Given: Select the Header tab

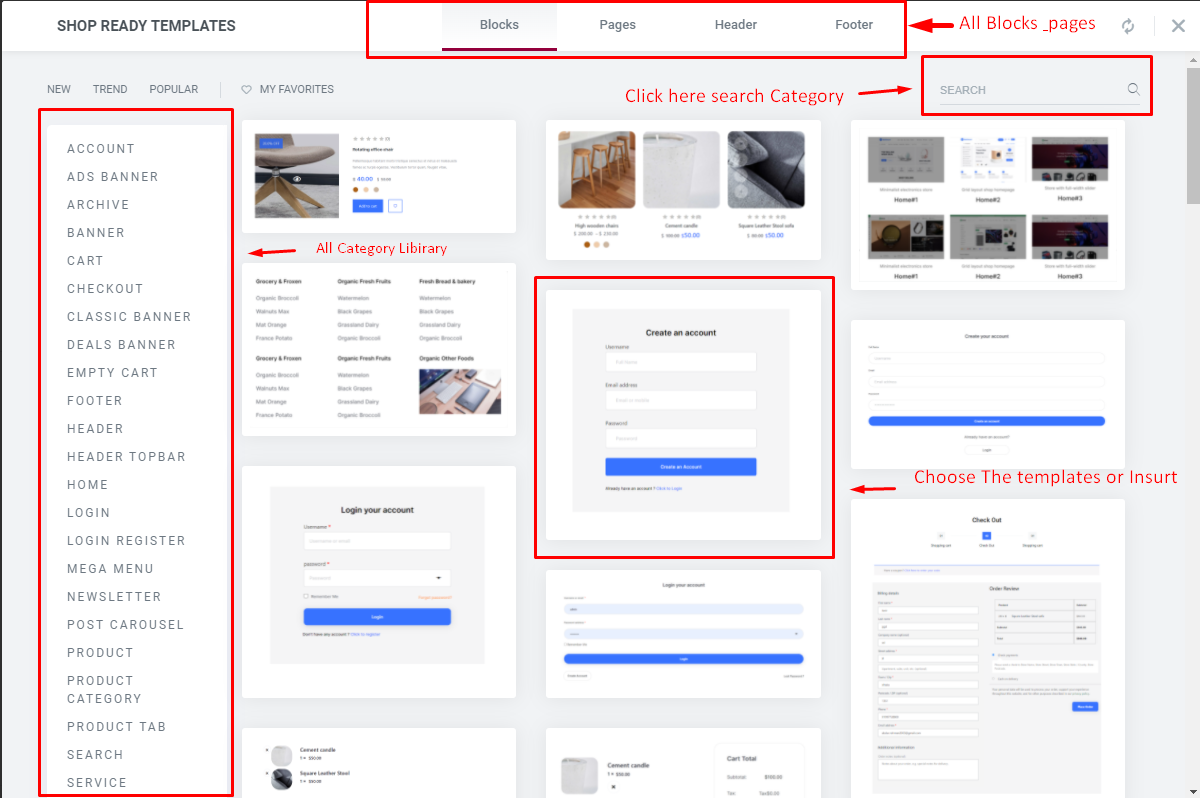Looking at the screenshot, I should [735, 25].
